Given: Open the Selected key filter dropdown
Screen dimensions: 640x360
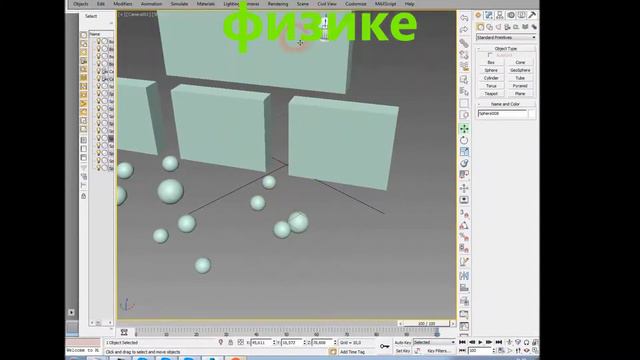Looking at the screenshot, I should [x=434, y=342].
